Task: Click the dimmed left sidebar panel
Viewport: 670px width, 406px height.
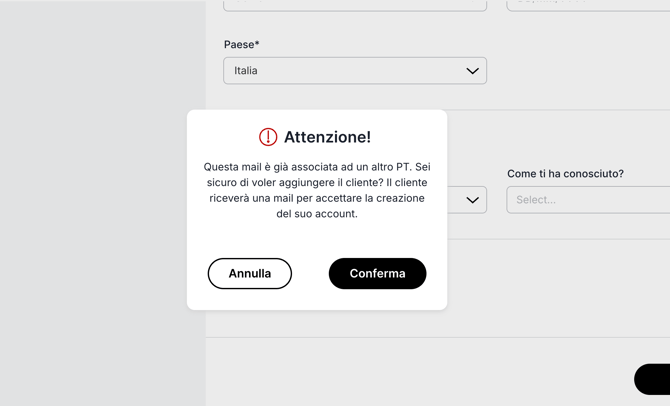Action: [103, 203]
